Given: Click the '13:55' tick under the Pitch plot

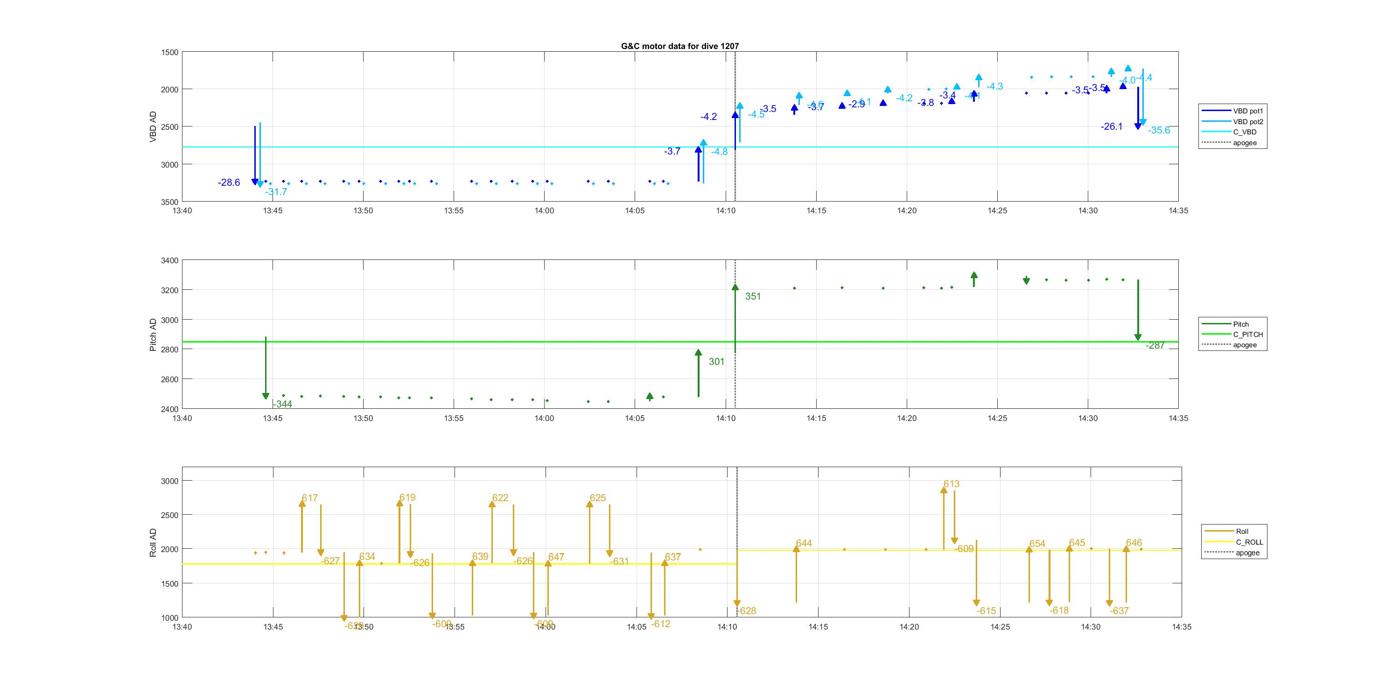Looking at the screenshot, I should point(454,418).
